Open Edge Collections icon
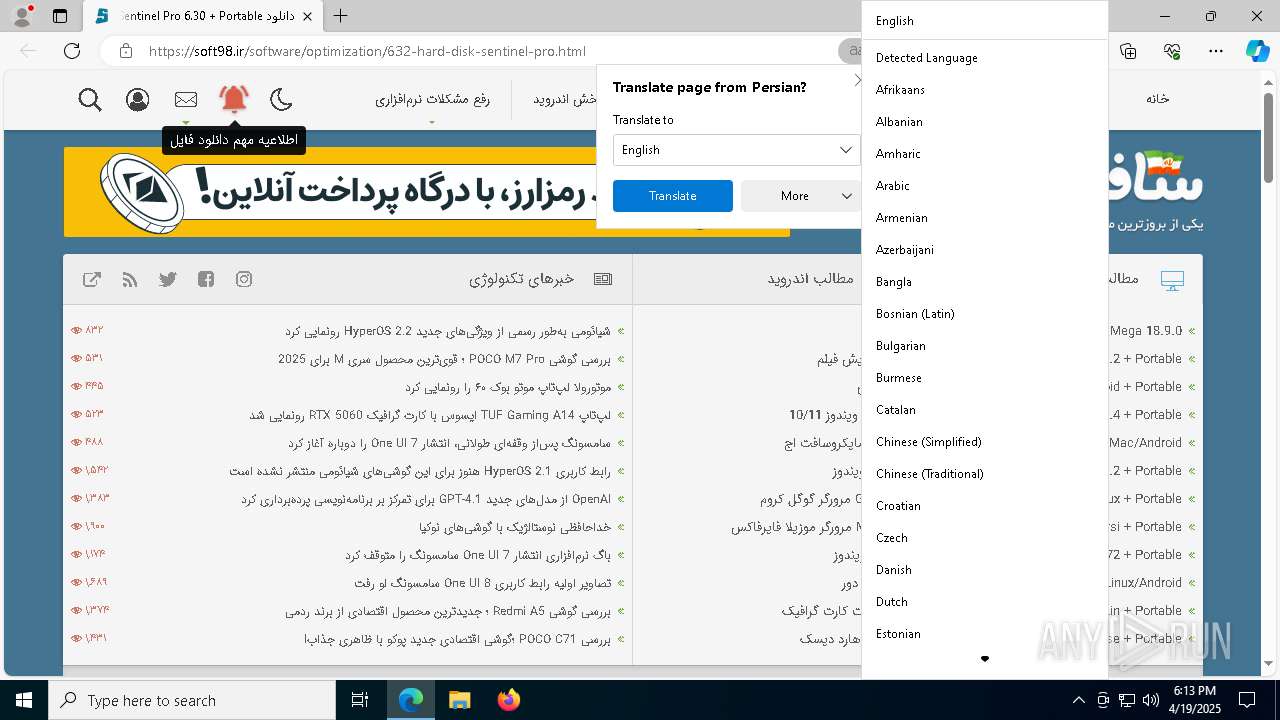The width and height of the screenshot is (1280, 720). coord(1128,51)
